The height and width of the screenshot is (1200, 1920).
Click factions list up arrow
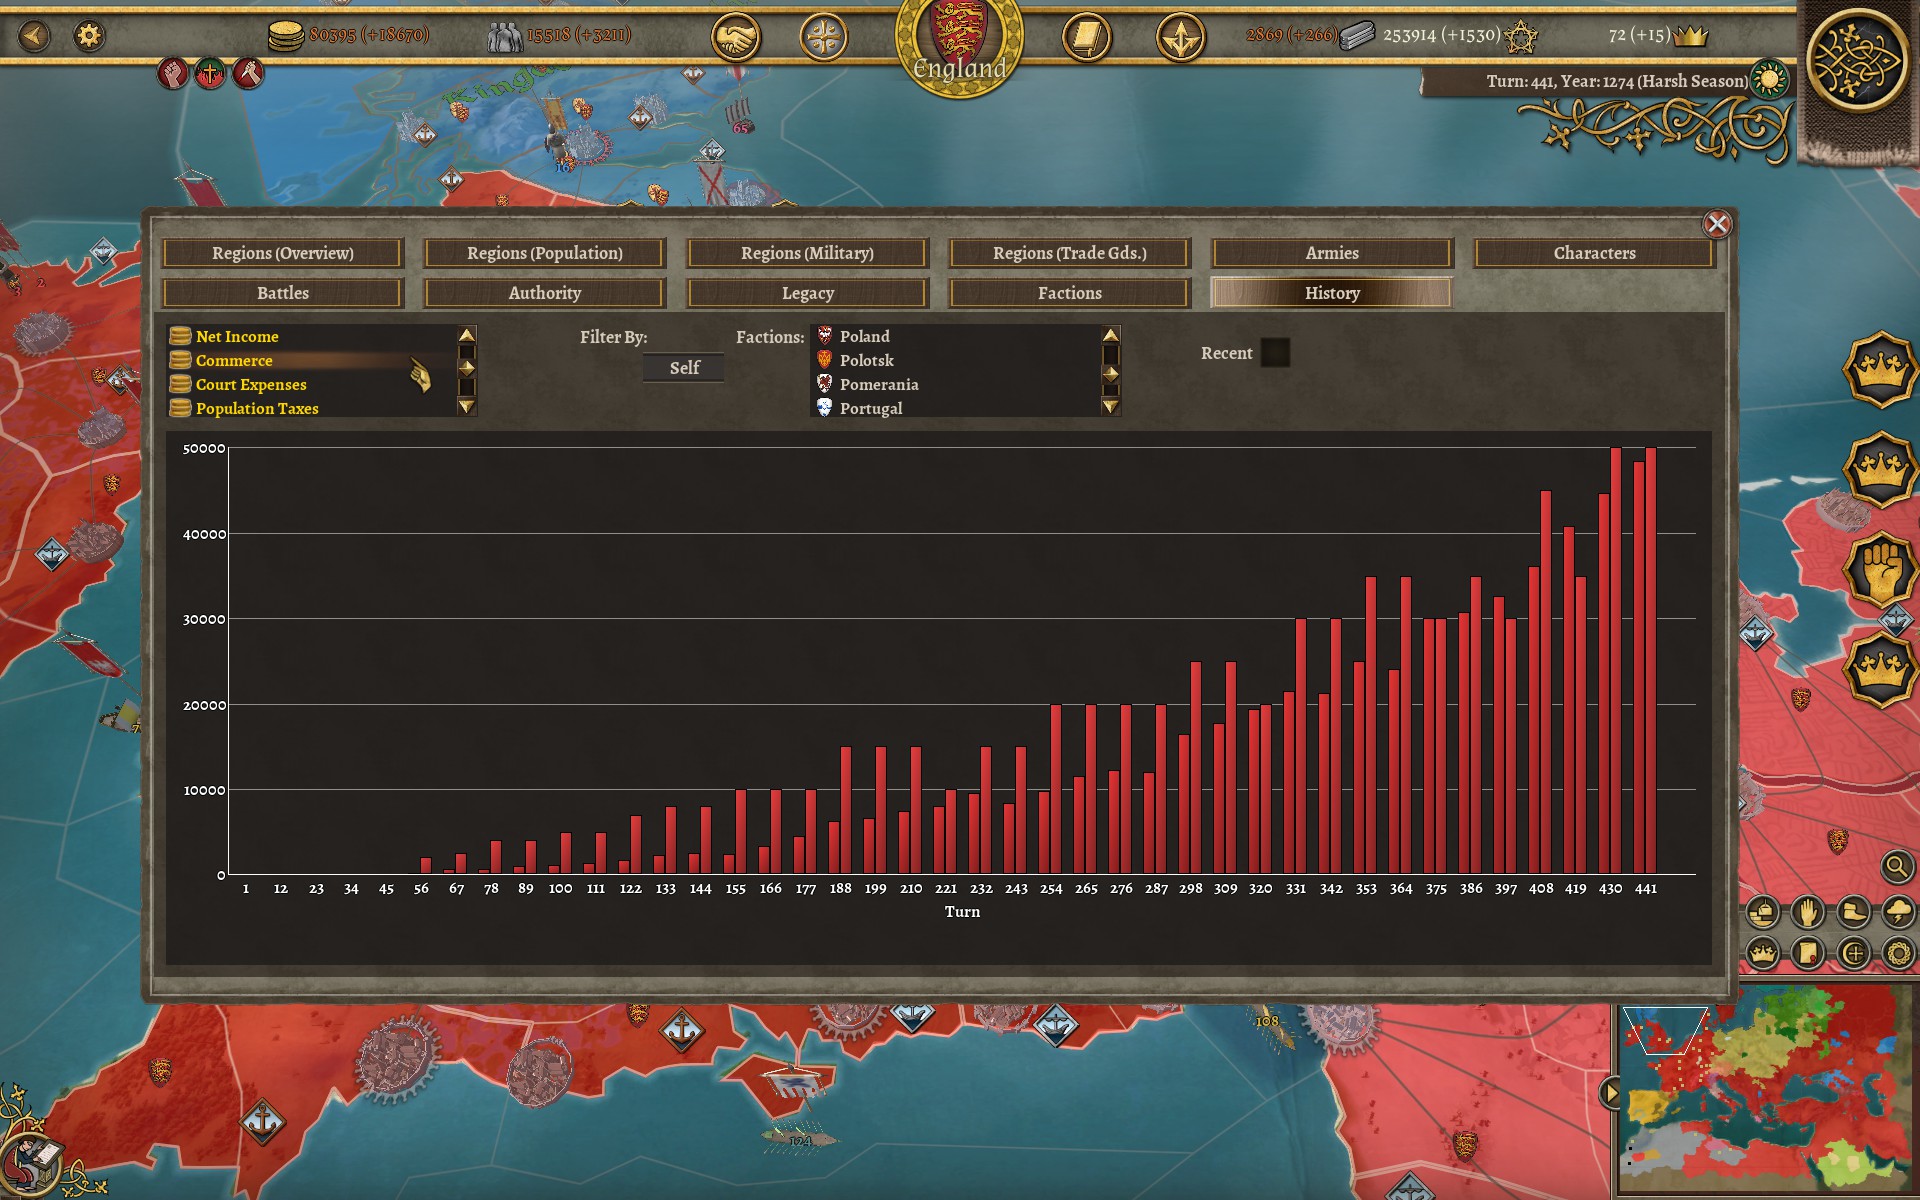[1110, 335]
